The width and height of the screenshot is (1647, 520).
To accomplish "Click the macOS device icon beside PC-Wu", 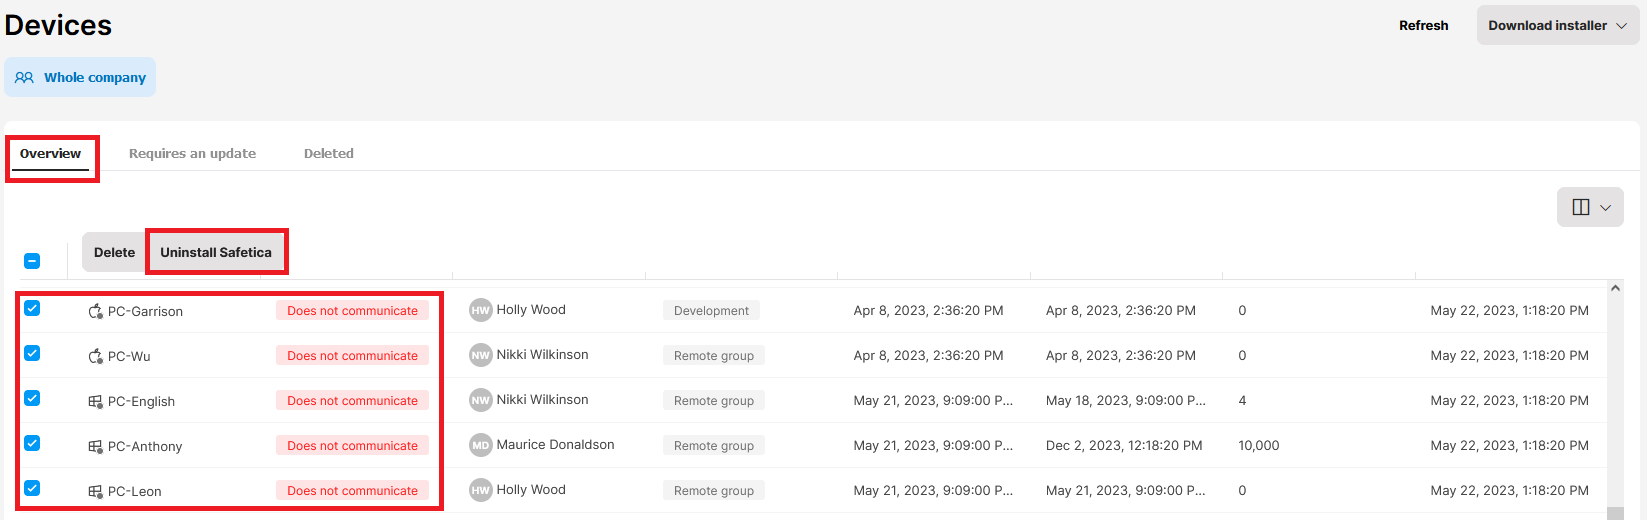I will pyautogui.click(x=96, y=356).
